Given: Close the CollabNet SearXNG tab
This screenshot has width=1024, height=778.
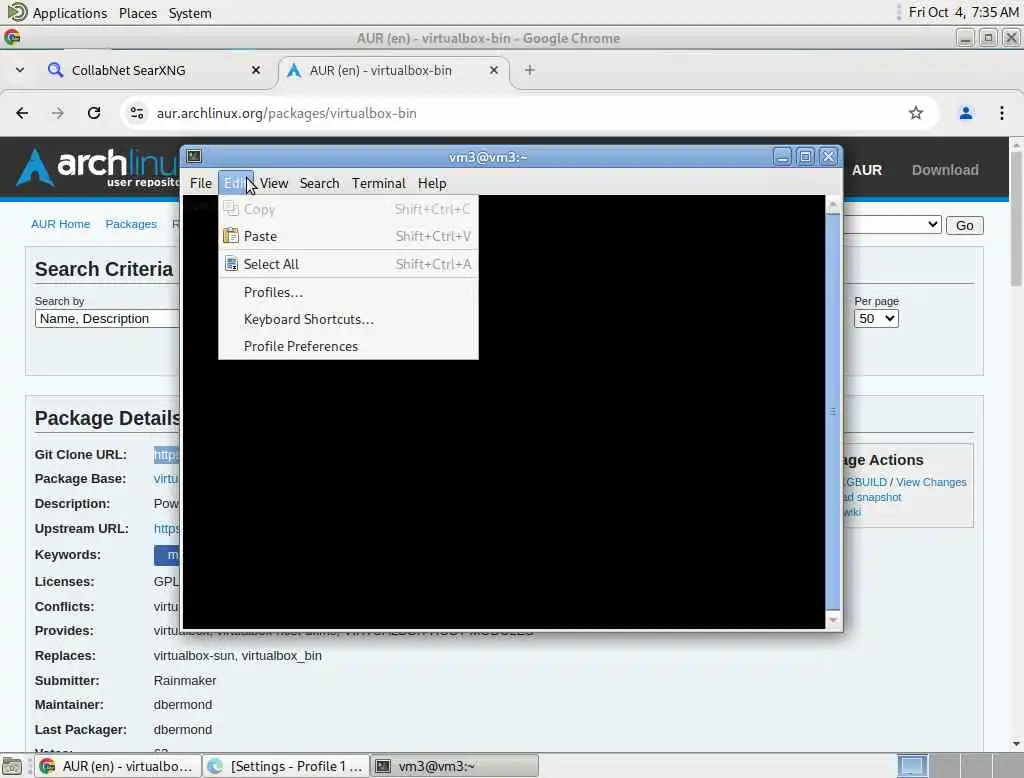Looking at the screenshot, I should [256, 70].
